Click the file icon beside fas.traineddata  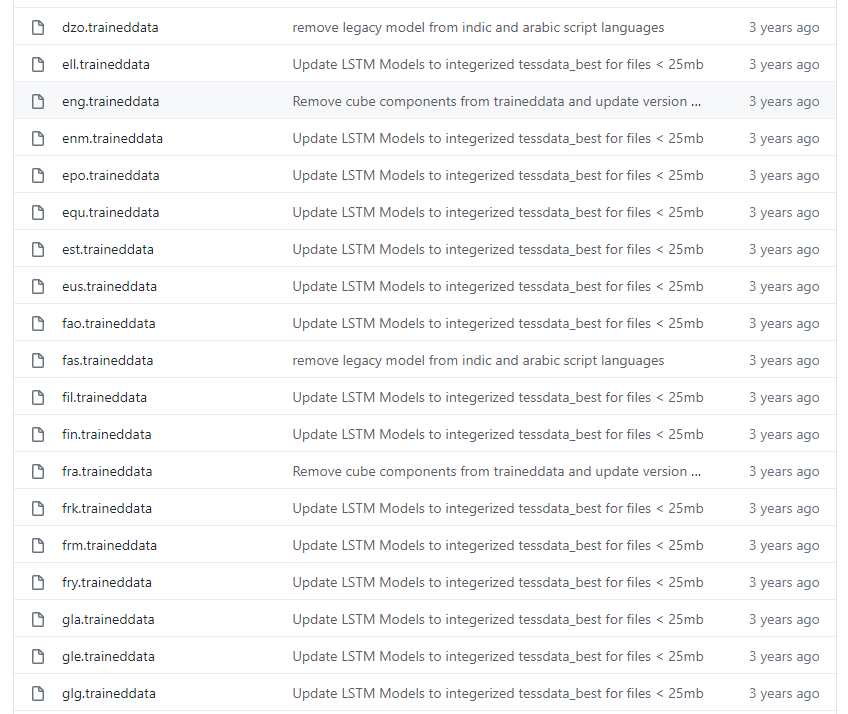point(38,360)
